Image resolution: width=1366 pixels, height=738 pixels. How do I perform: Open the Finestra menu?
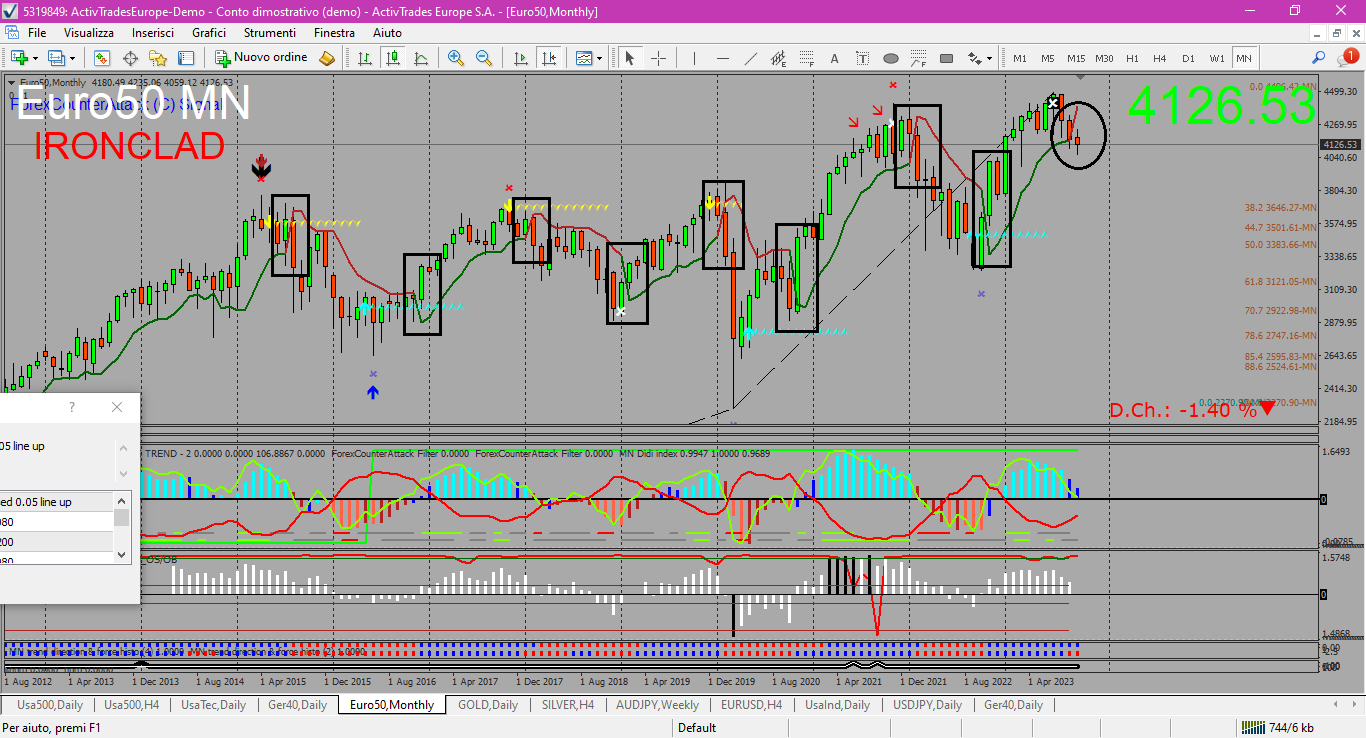334,33
